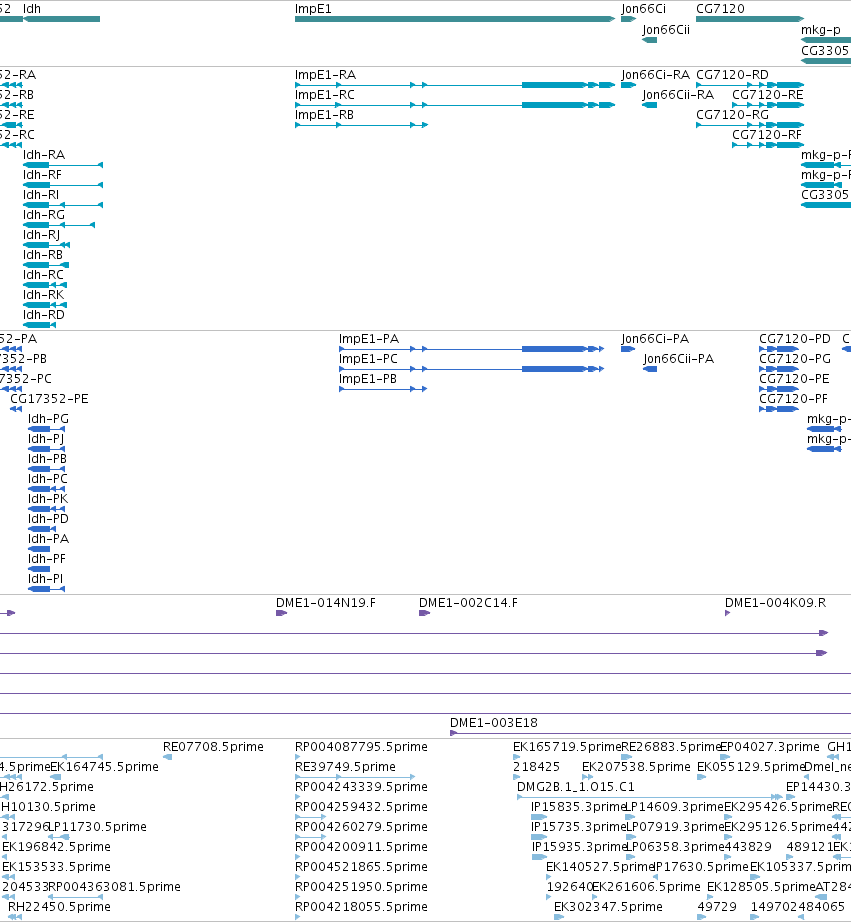The width and height of the screenshot is (851, 922).
Task: Click protein Idh-PK
Action: [46, 509]
